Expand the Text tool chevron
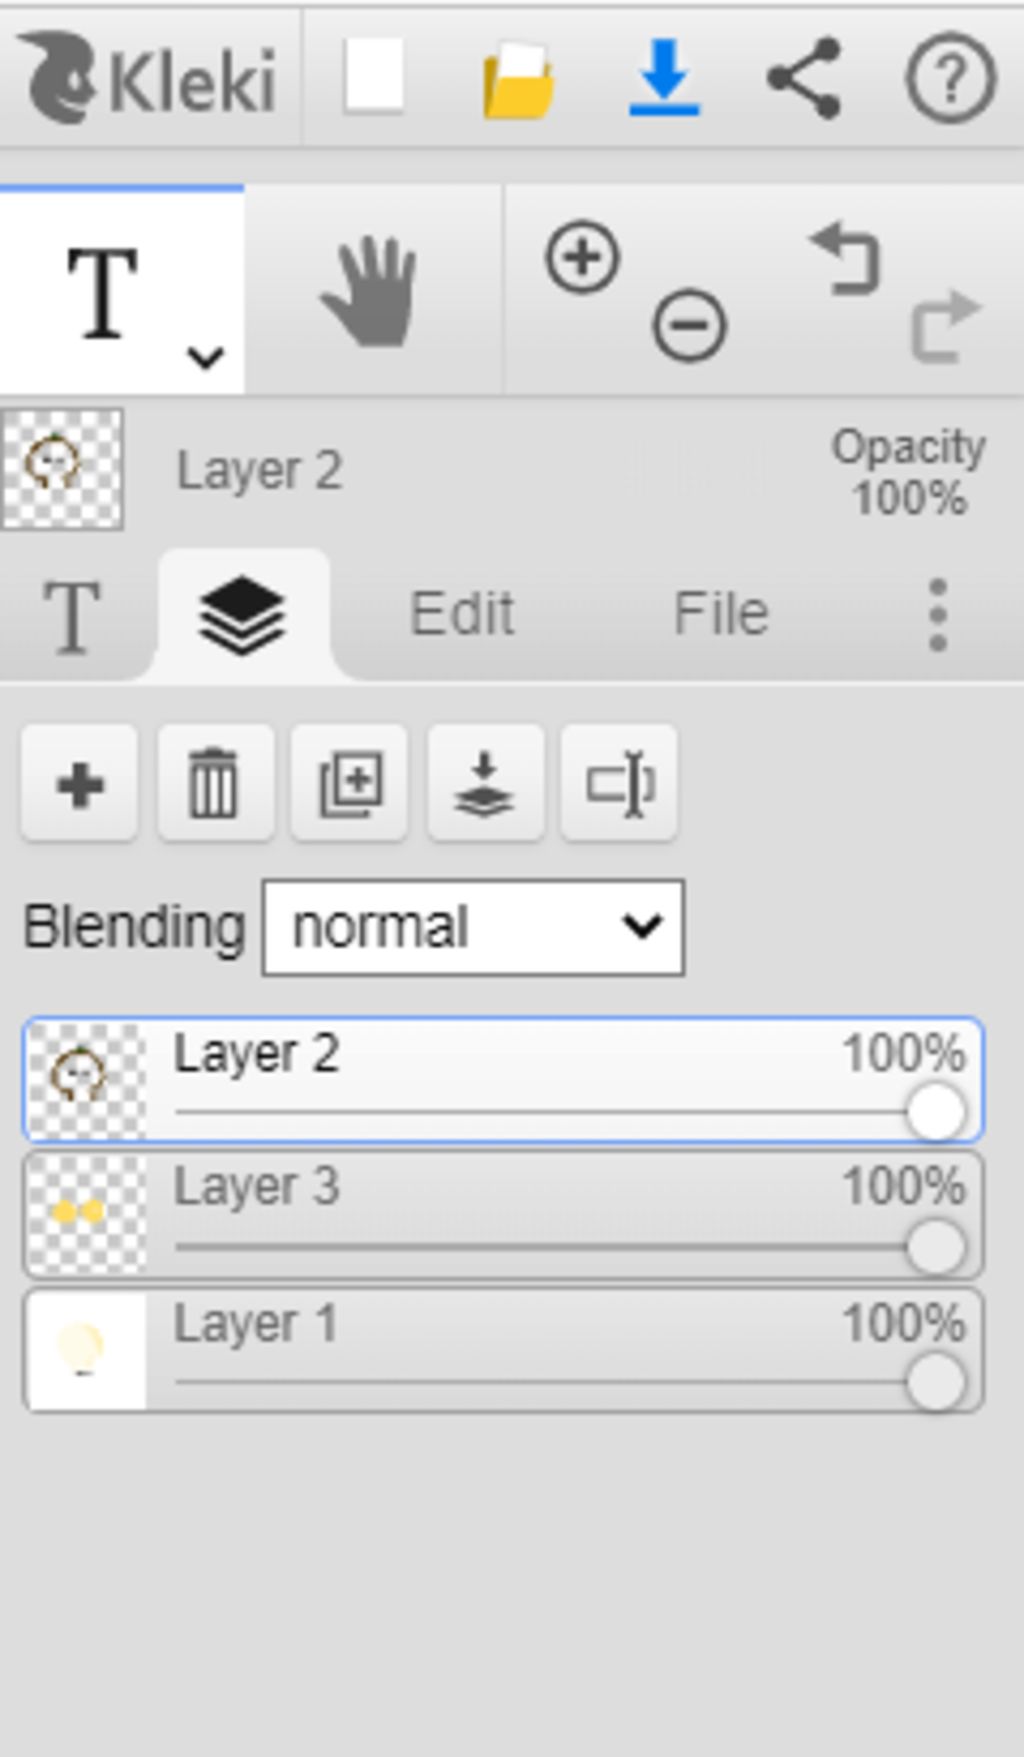 (205, 357)
